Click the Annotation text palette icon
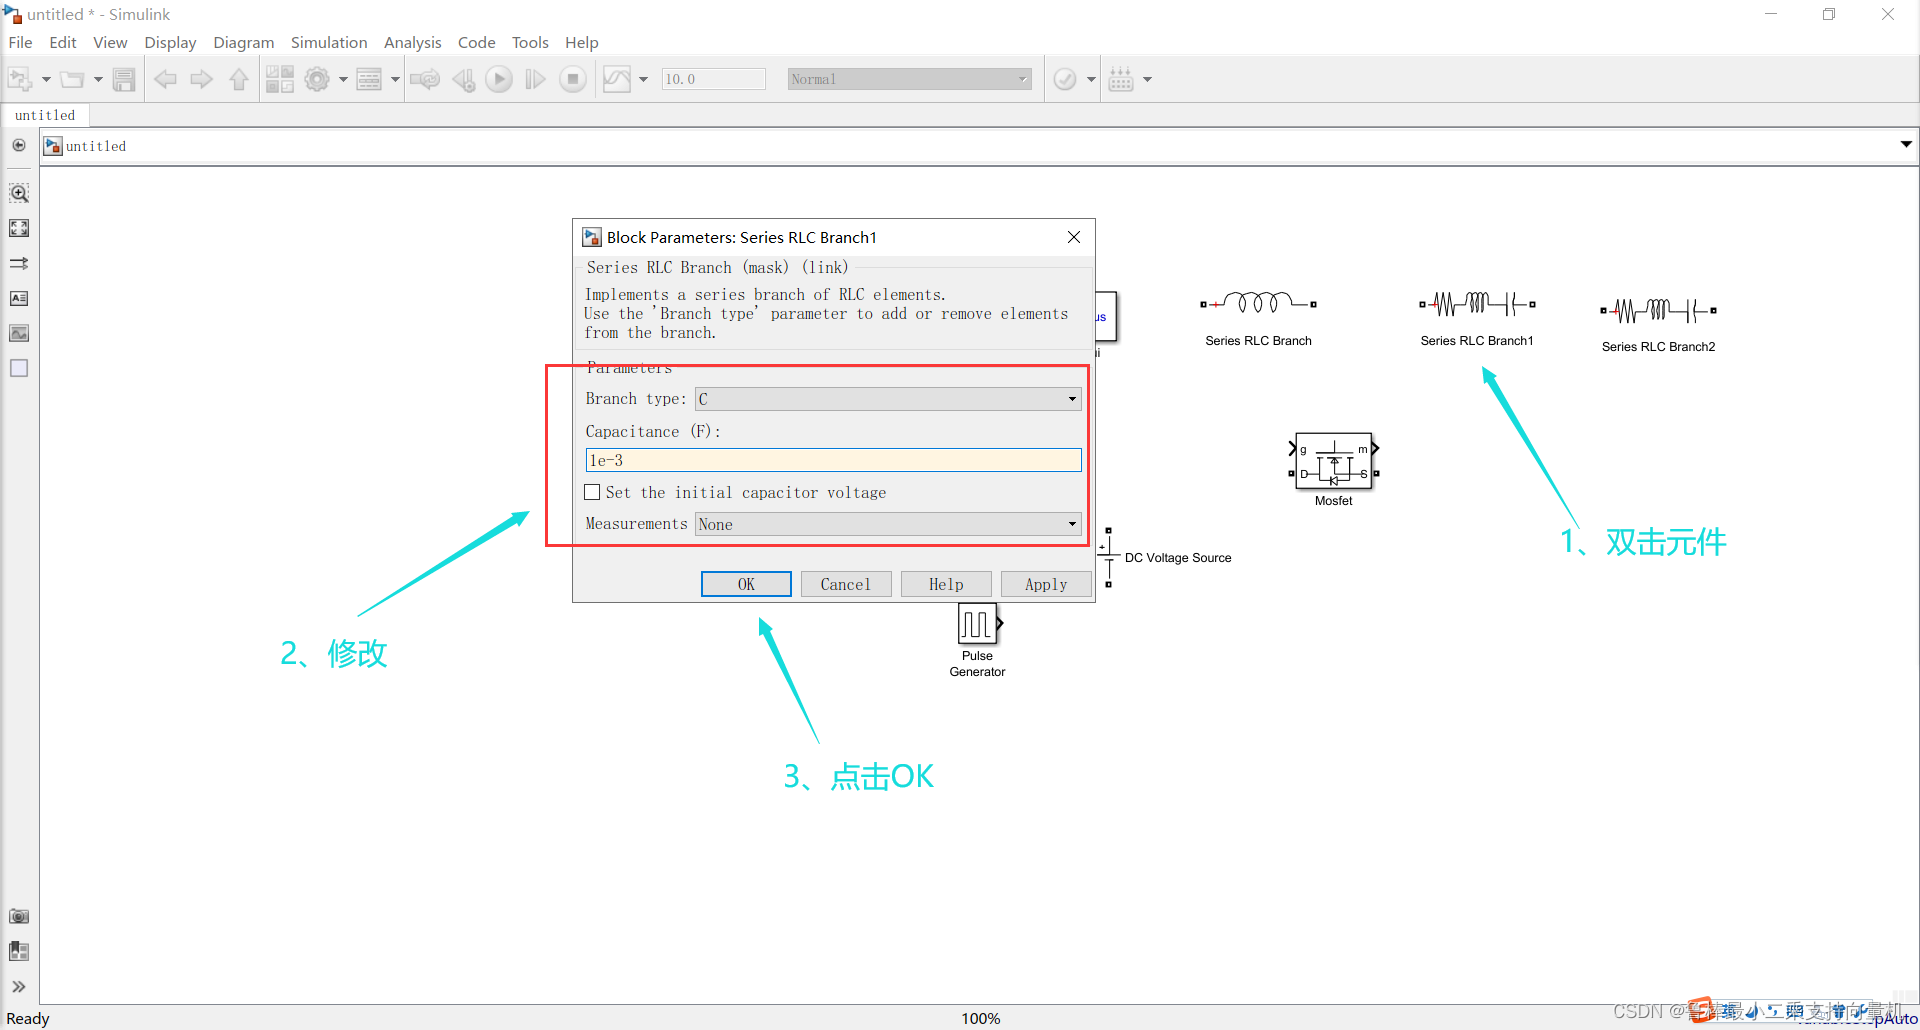Image resolution: width=1920 pixels, height=1030 pixels. coord(19,298)
